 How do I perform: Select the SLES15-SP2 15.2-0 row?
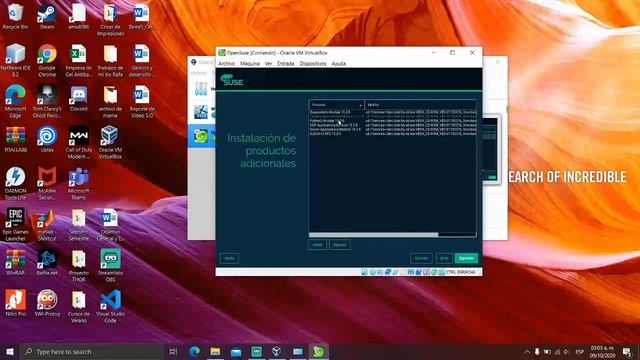coord(393,133)
